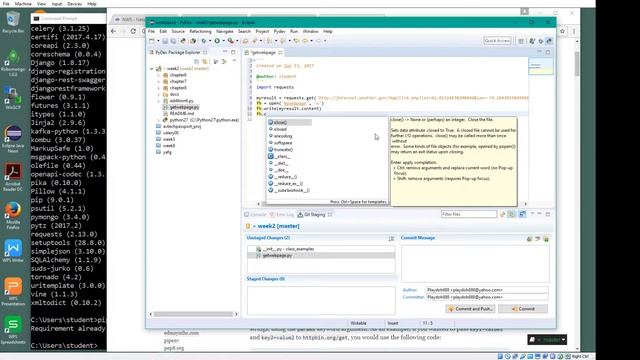The image size is (640, 360).
Task: Toggle Add Signed-off-by icon in Commit Message
Action: tap(538, 239)
